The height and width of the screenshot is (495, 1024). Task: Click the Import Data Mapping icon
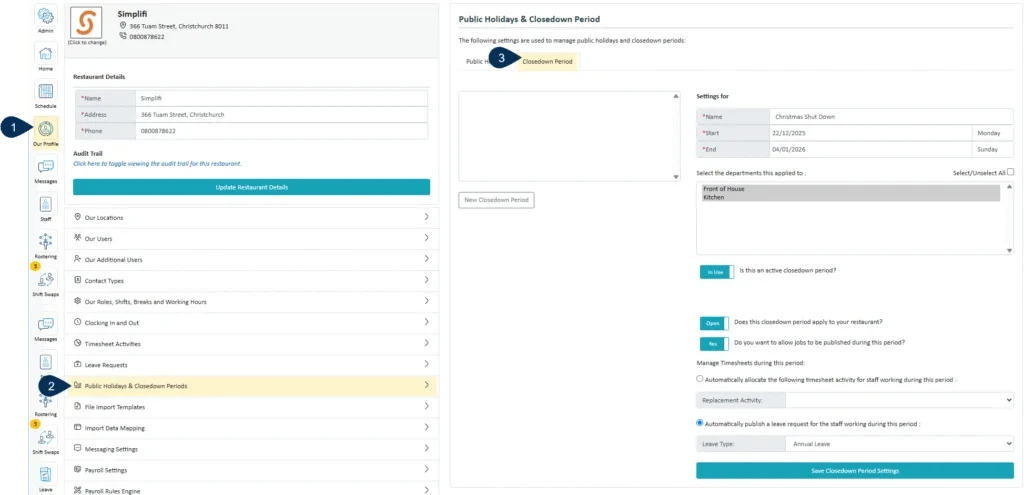pyautogui.click(x=78, y=427)
